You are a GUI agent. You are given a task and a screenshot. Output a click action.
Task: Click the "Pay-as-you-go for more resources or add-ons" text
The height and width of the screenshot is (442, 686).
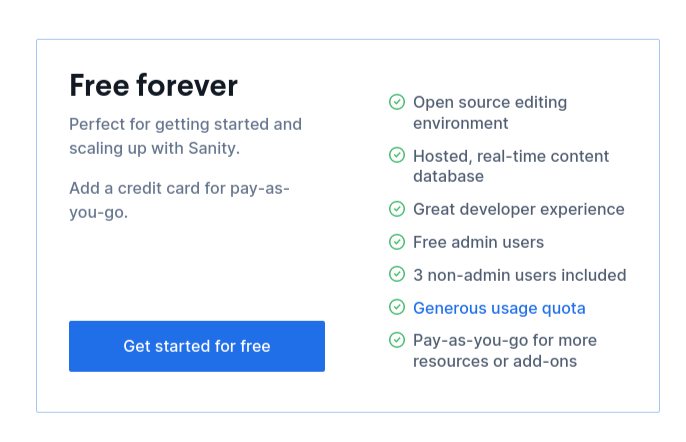(504, 351)
